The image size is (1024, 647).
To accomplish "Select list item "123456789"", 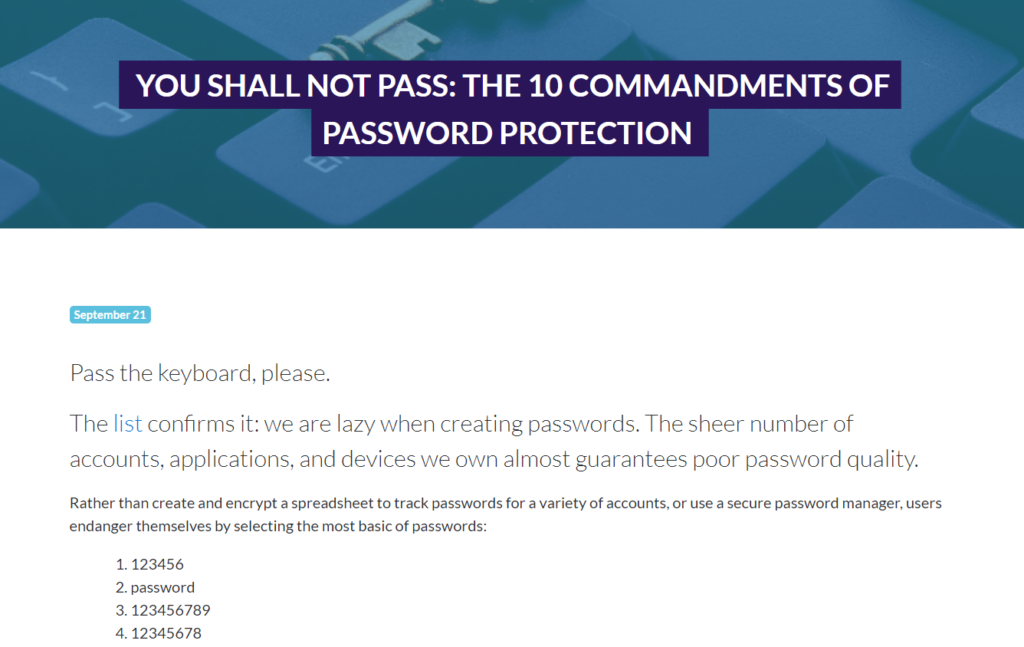I will pos(170,610).
